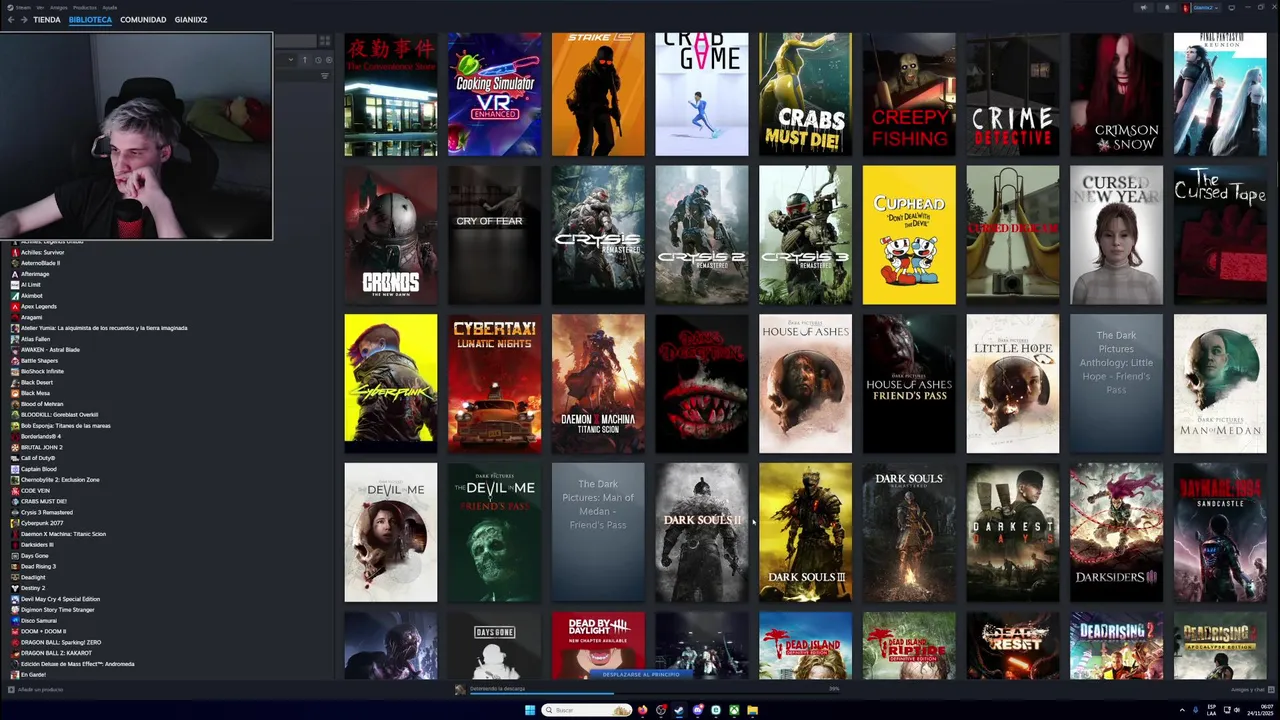Open the Cuphead cover
This screenshot has width=1280, height=720.
(909, 235)
